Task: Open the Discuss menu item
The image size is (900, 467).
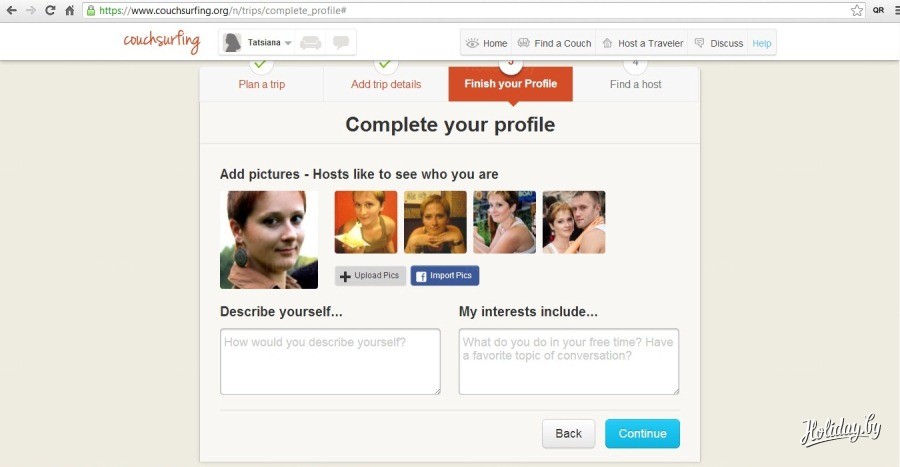Action: pos(719,43)
